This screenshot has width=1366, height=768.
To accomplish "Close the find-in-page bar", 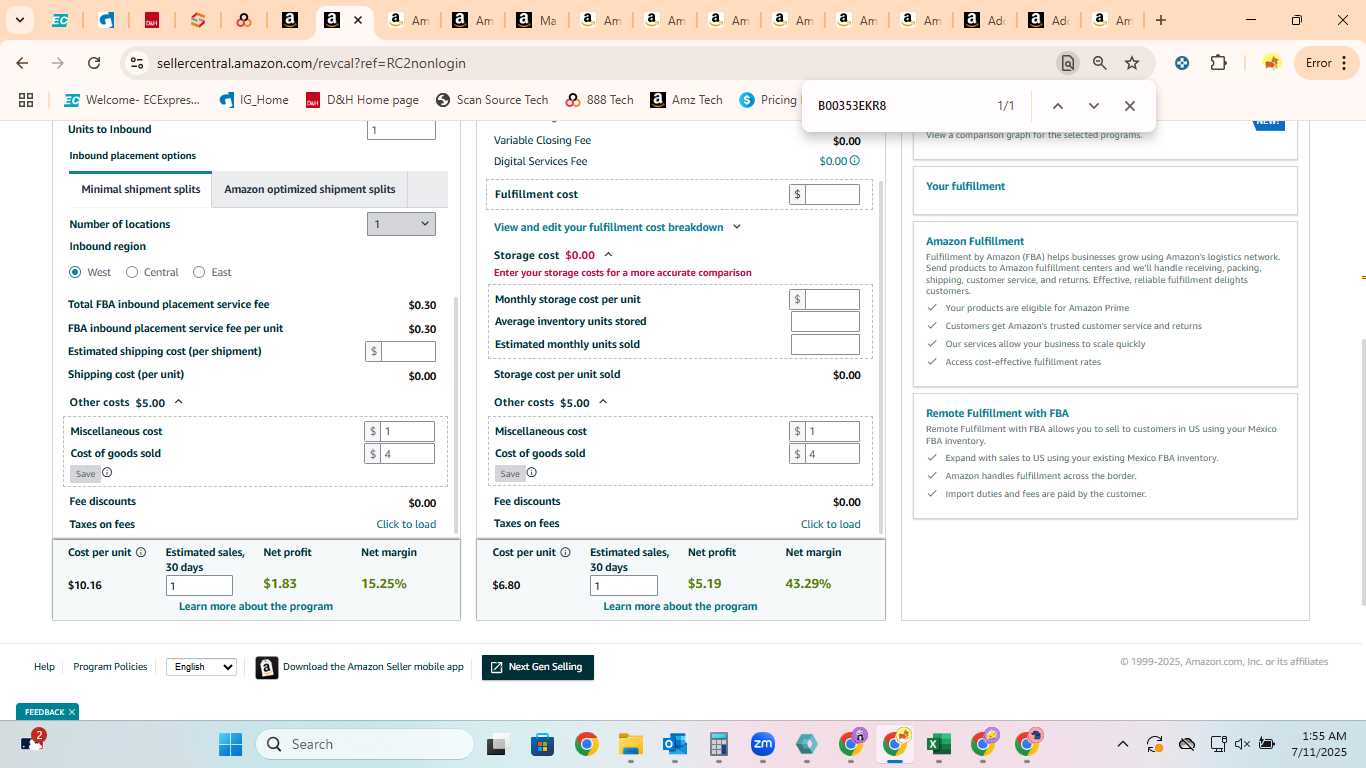I will (x=1130, y=106).
